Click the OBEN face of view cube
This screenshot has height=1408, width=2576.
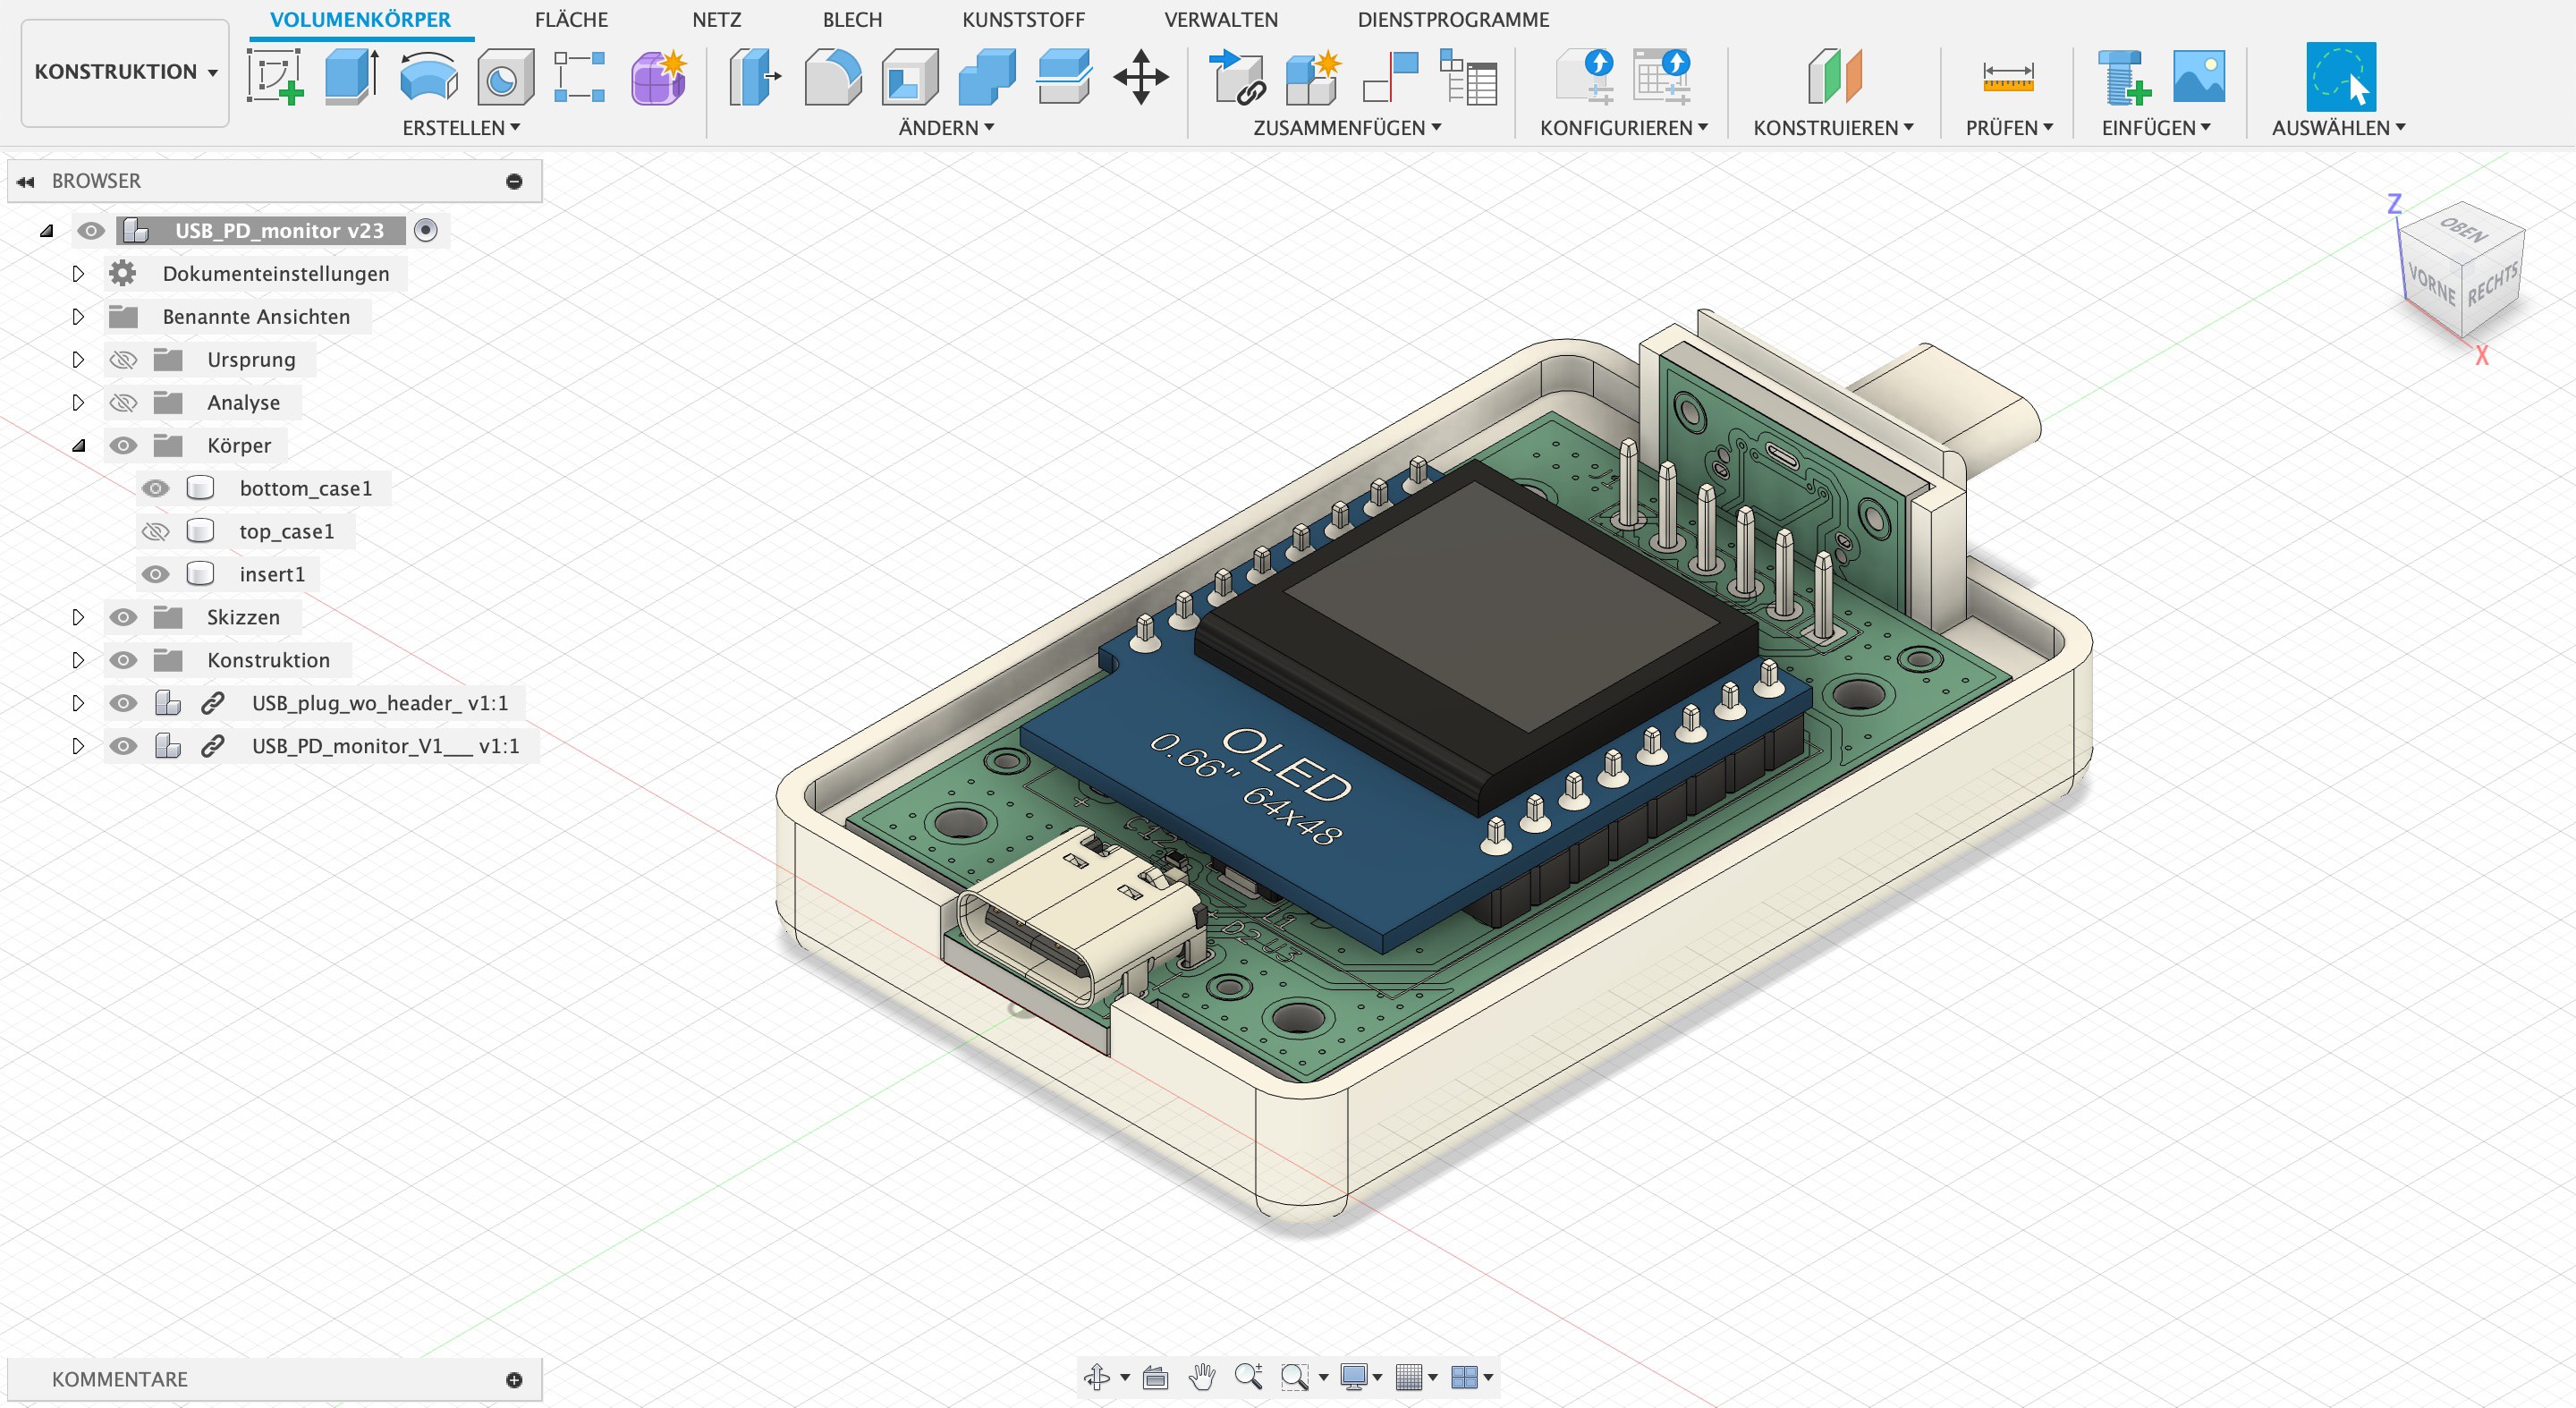(2464, 231)
